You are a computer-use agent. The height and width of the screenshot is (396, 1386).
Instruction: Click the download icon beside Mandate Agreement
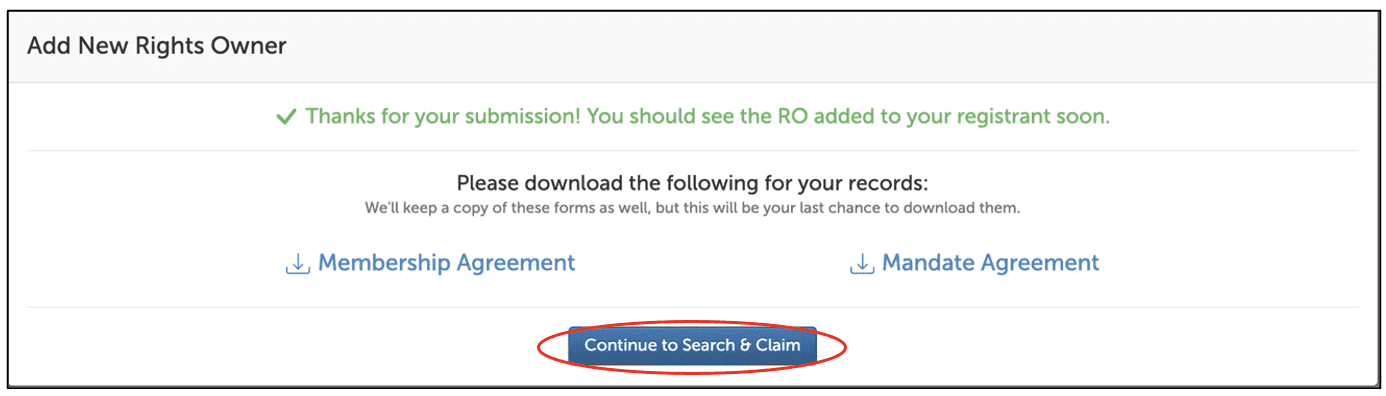[861, 264]
